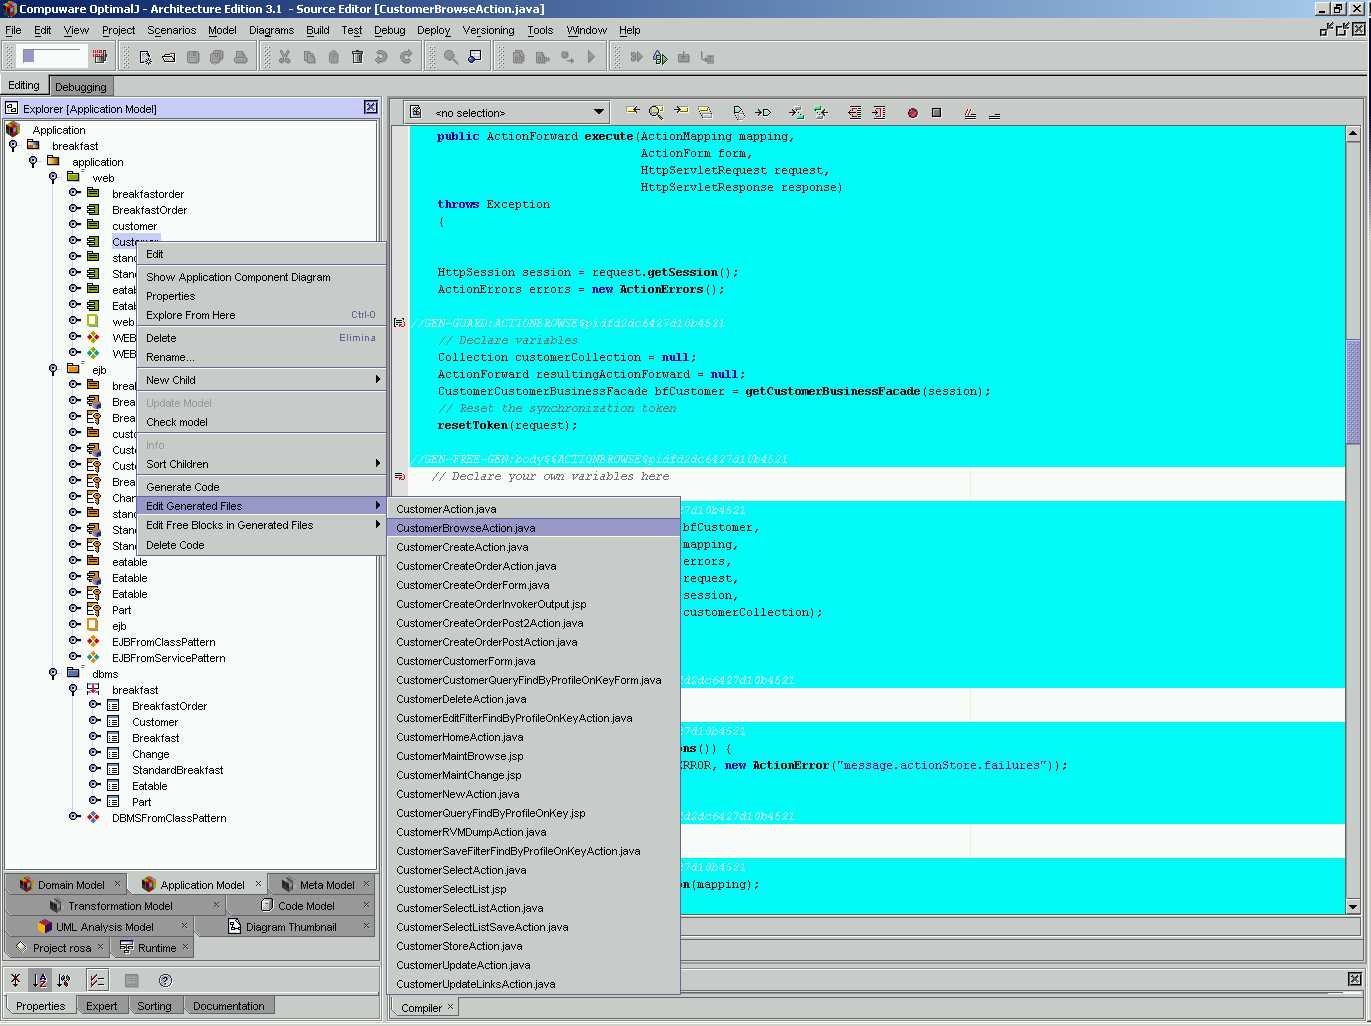Open the Documentation tab

(x=229, y=1006)
